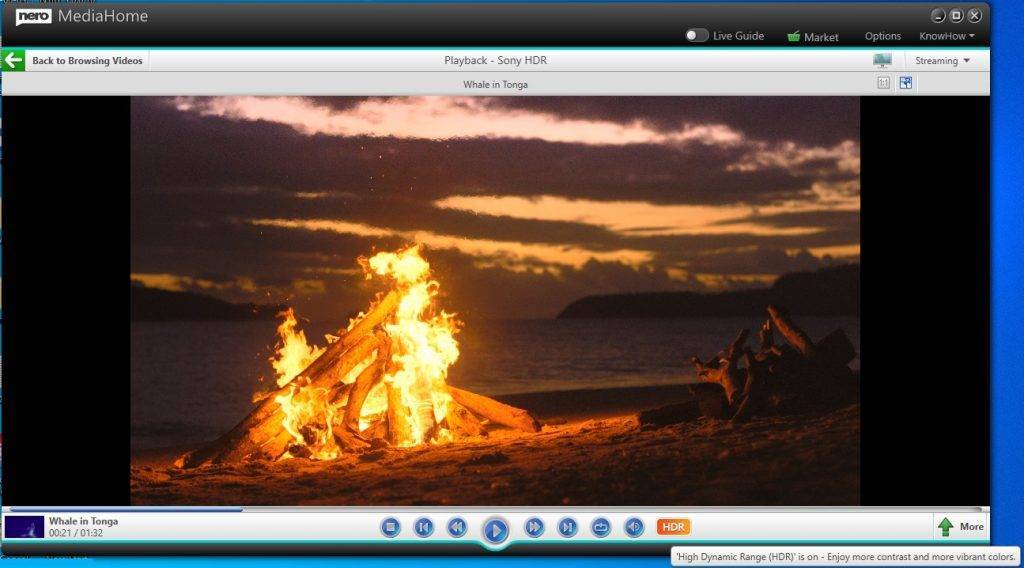Start playback with the large play button
The image size is (1024, 568).
click(x=495, y=530)
